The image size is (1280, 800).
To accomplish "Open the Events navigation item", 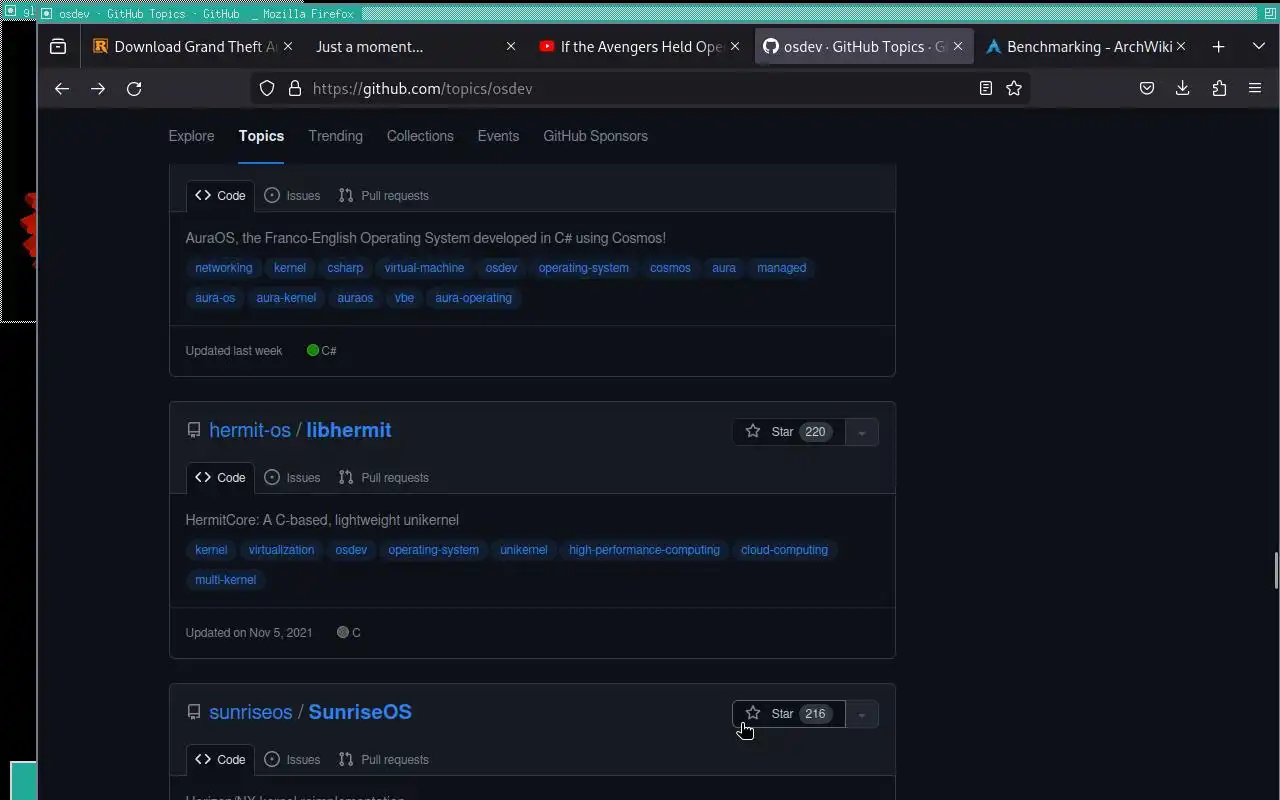I will (x=498, y=136).
